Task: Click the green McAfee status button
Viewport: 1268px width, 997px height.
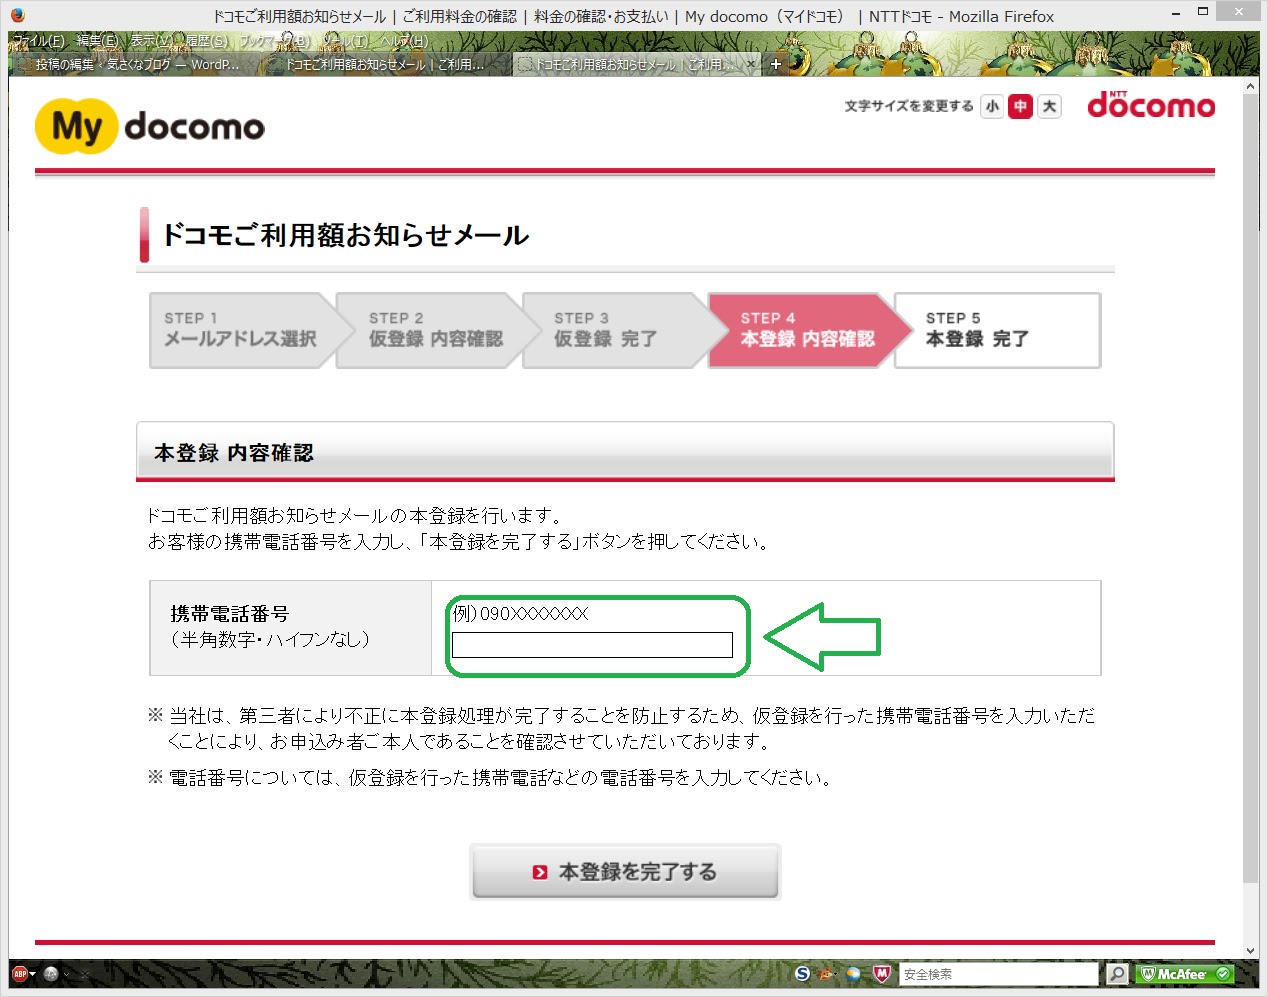Action: pyautogui.click(x=1185, y=973)
